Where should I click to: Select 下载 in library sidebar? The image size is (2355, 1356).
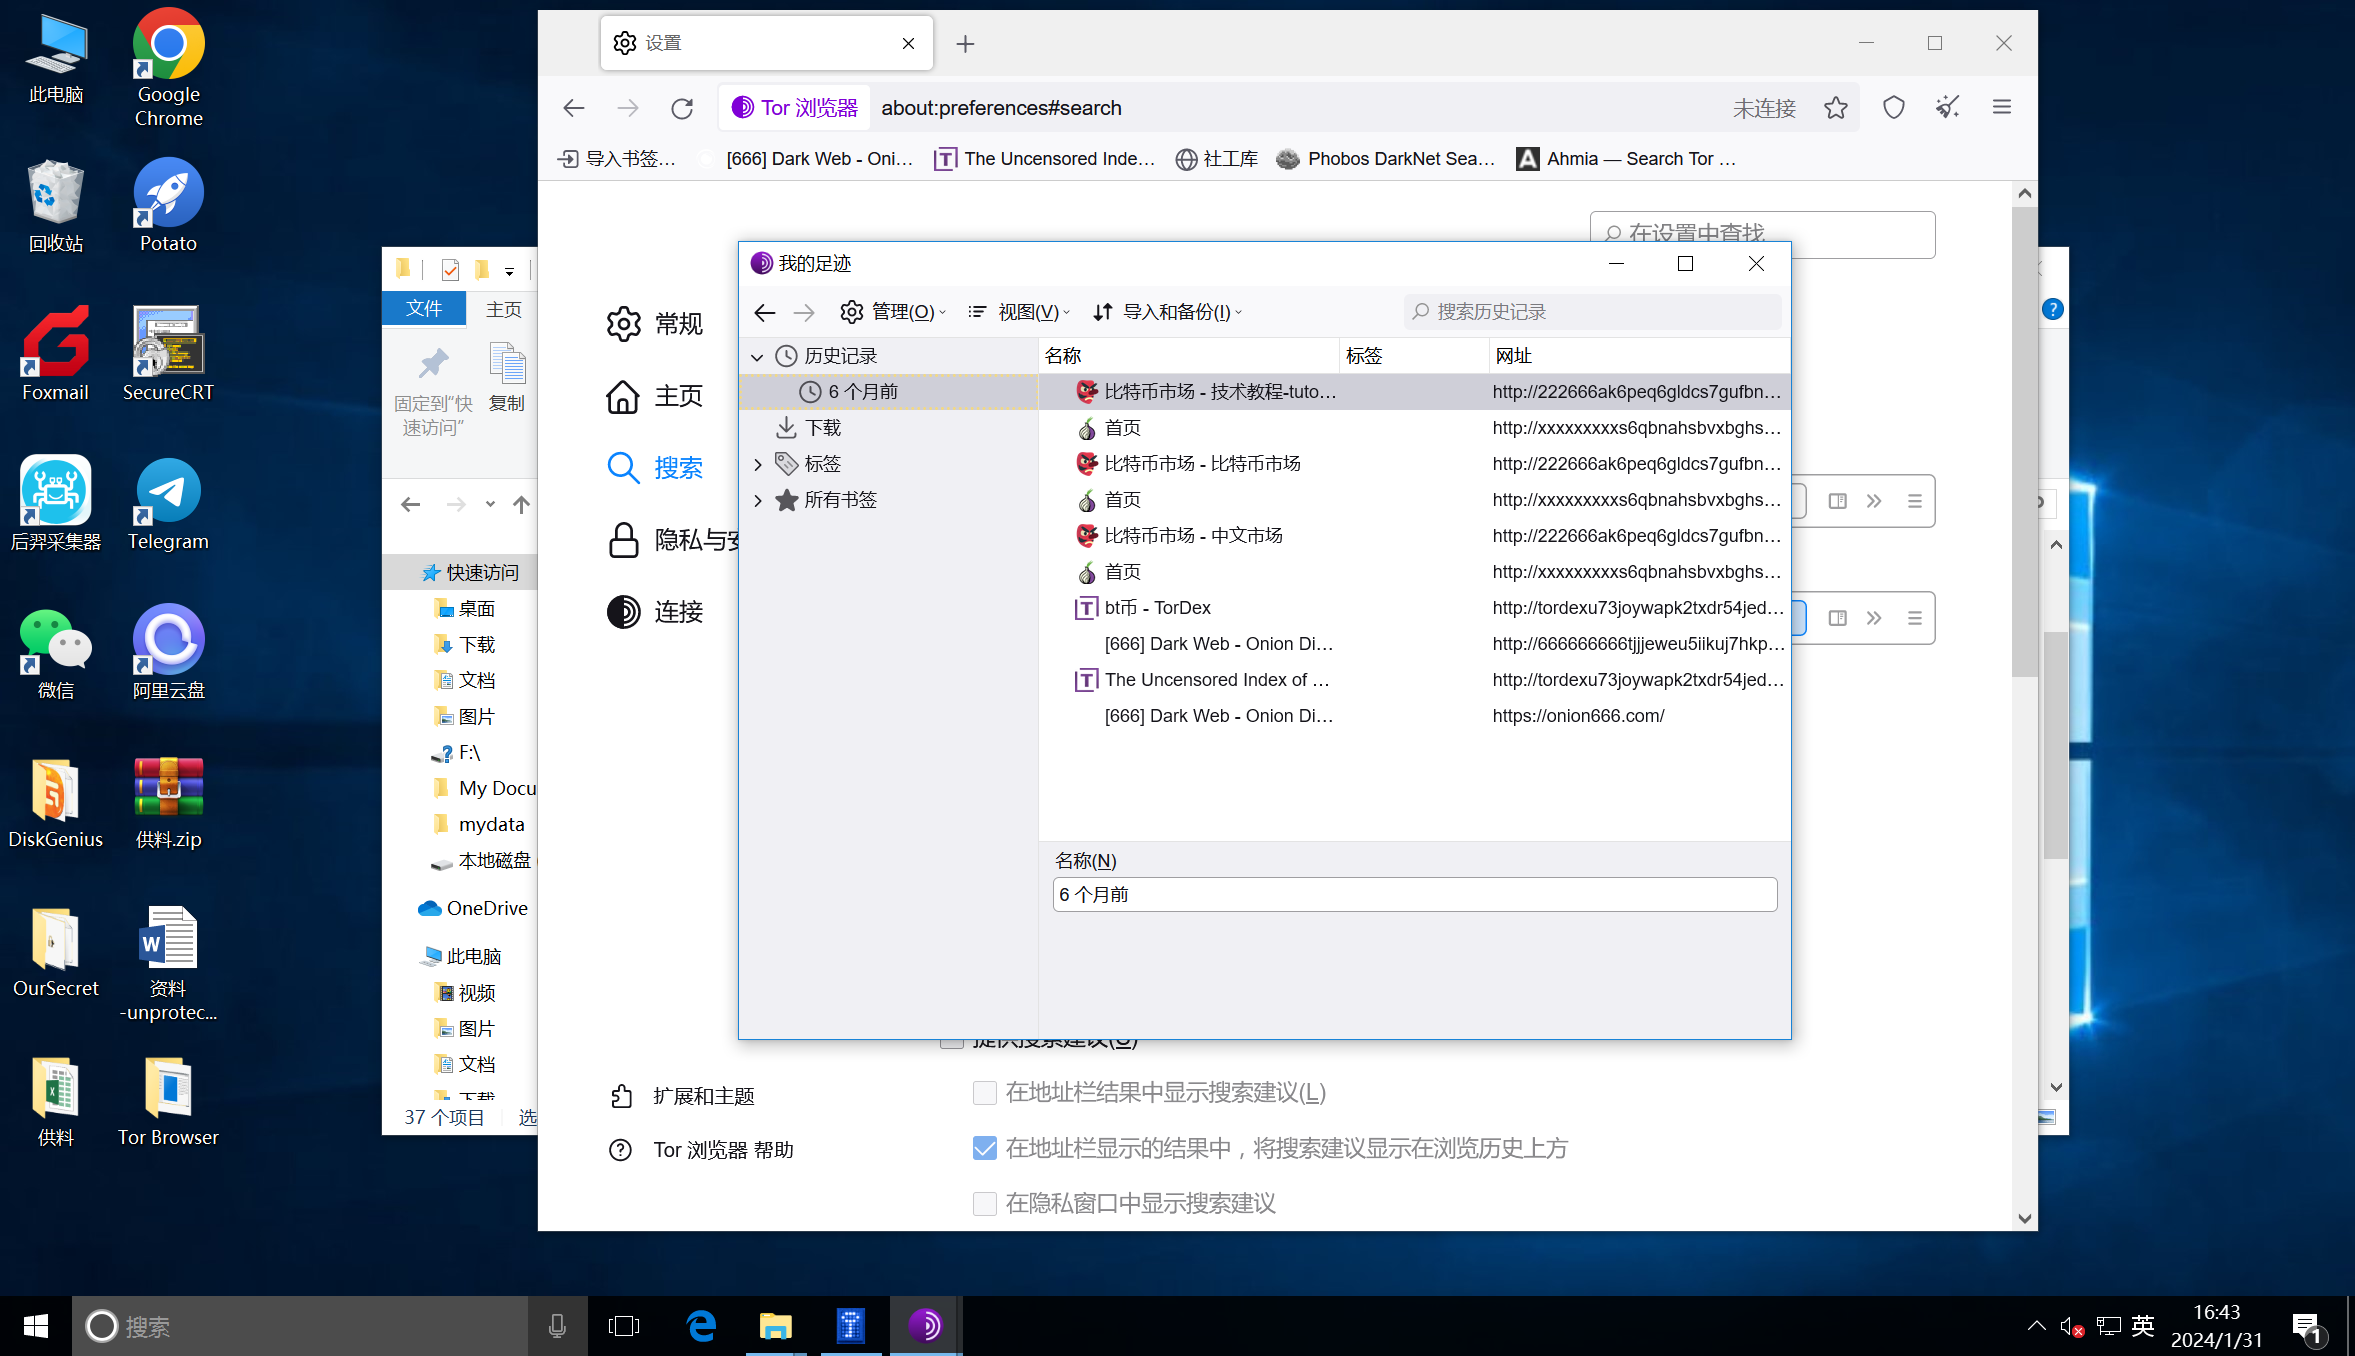click(888, 428)
